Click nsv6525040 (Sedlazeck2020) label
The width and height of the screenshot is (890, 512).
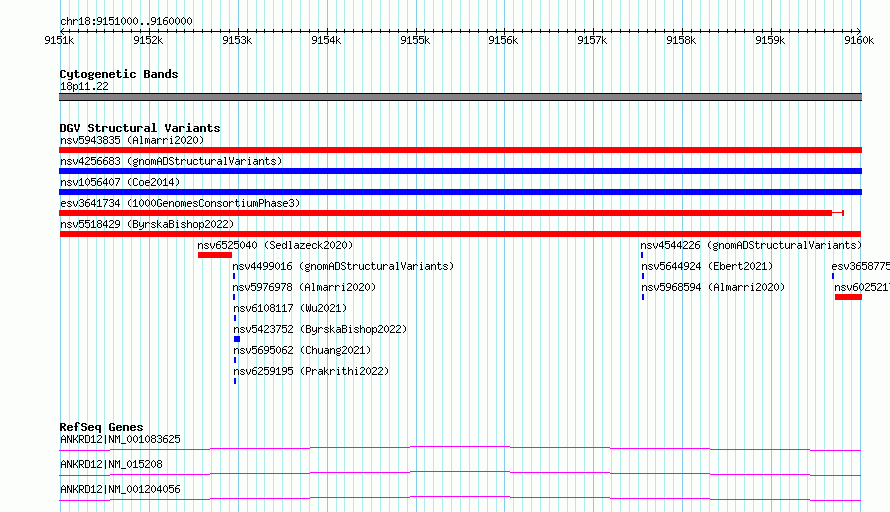tap(275, 245)
